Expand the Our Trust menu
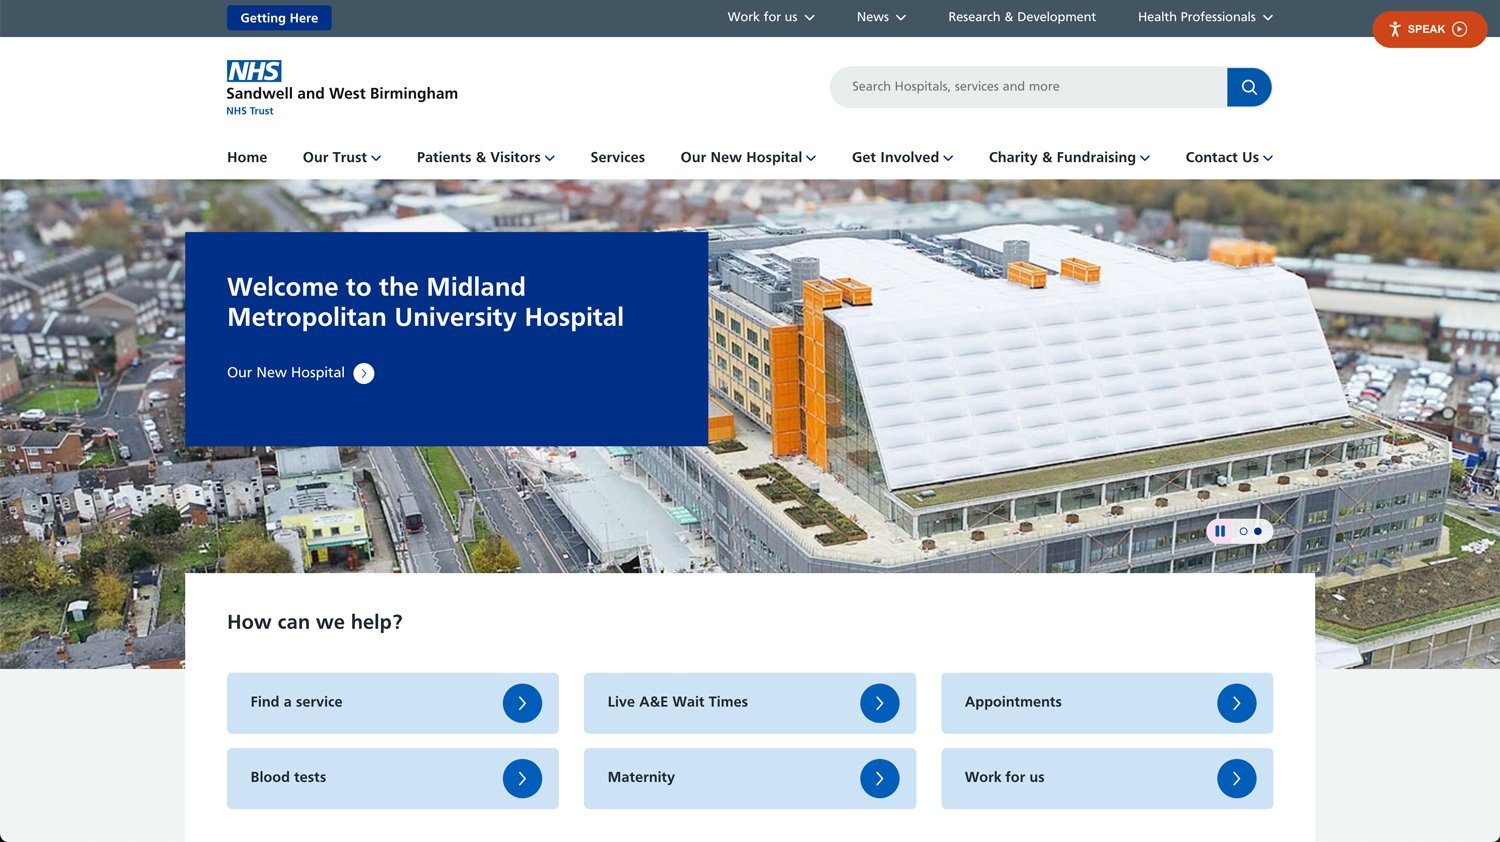 pos(342,158)
